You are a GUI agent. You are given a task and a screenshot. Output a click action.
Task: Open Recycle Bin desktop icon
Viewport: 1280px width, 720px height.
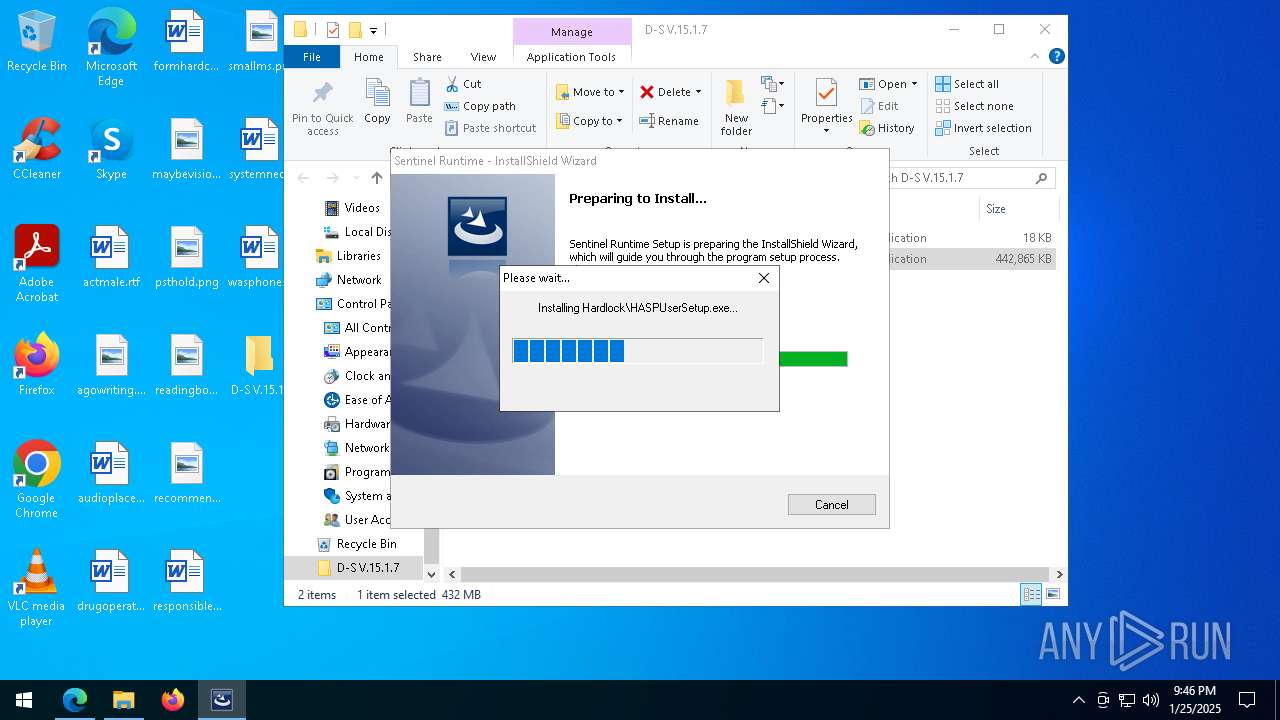(x=37, y=43)
